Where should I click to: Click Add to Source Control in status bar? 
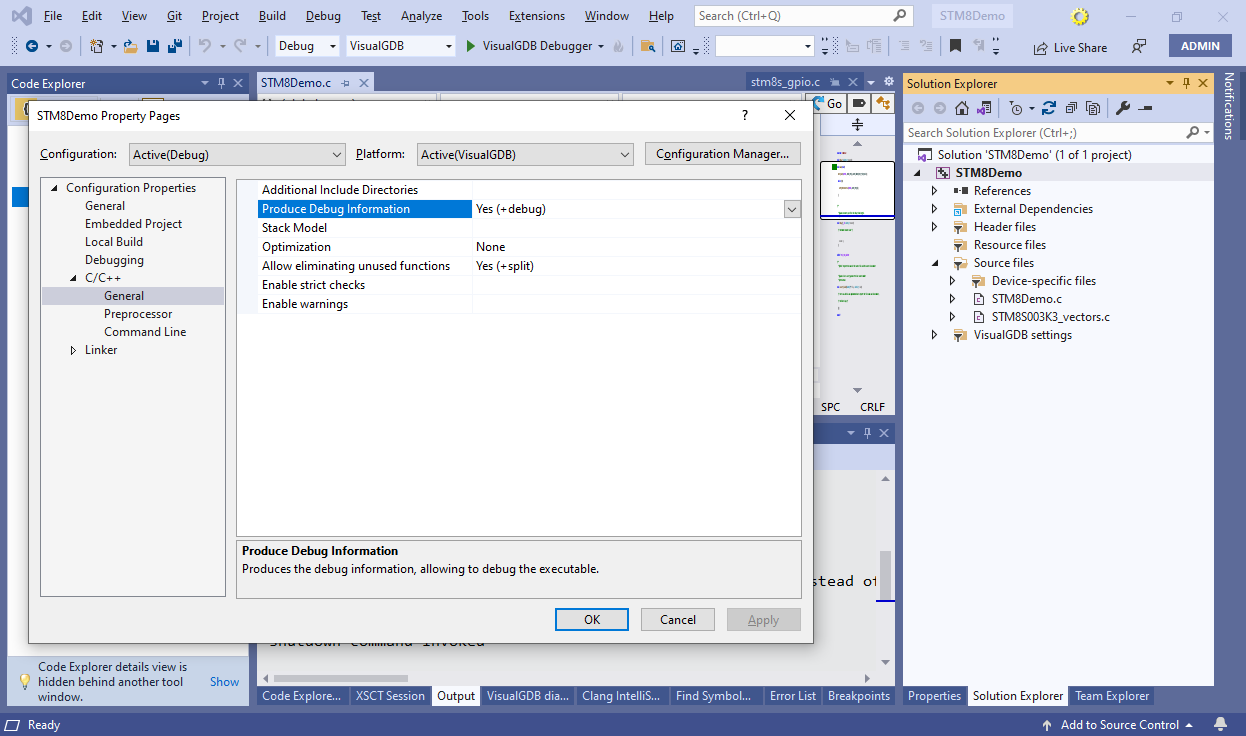pos(1119,725)
